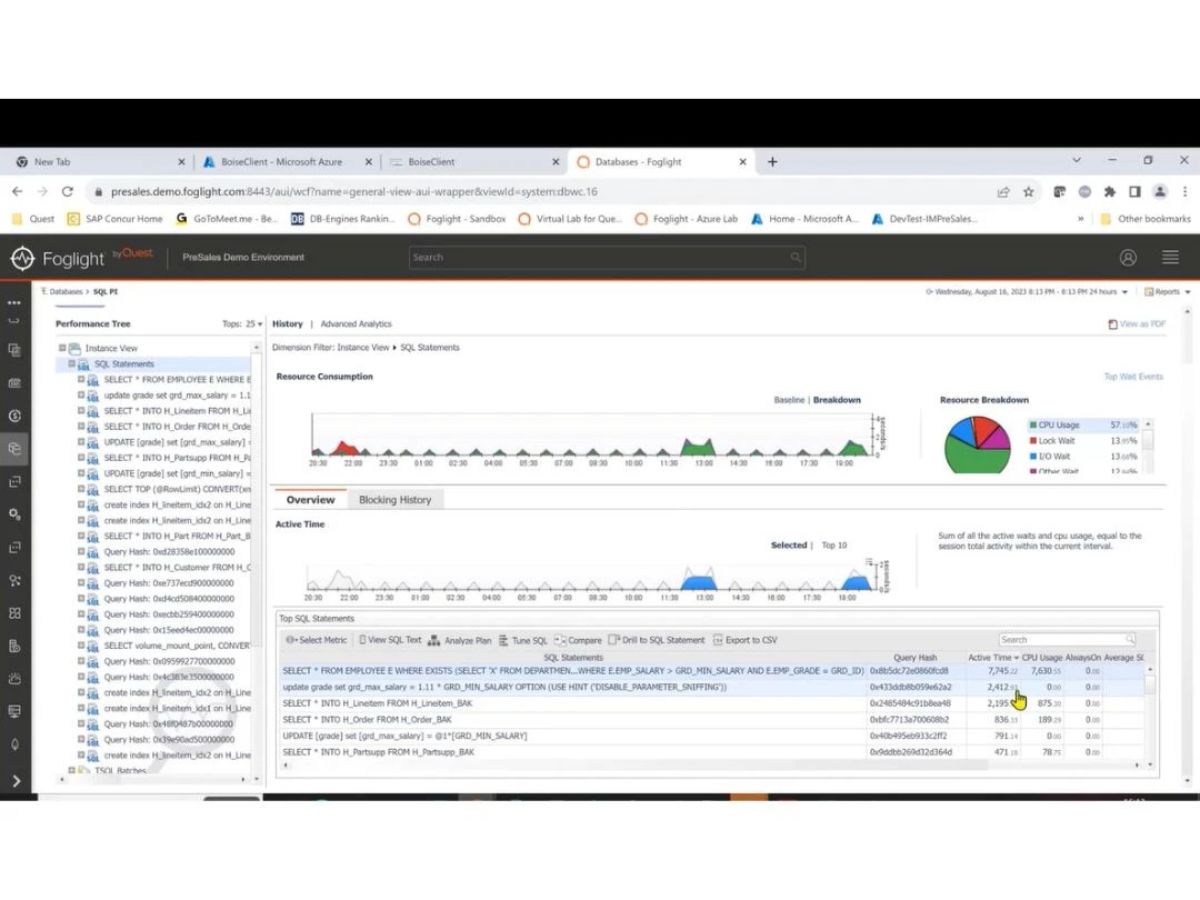Click the Databases breadcrumb link
The height and width of the screenshot is (900, 1200).
pos(66,292)
